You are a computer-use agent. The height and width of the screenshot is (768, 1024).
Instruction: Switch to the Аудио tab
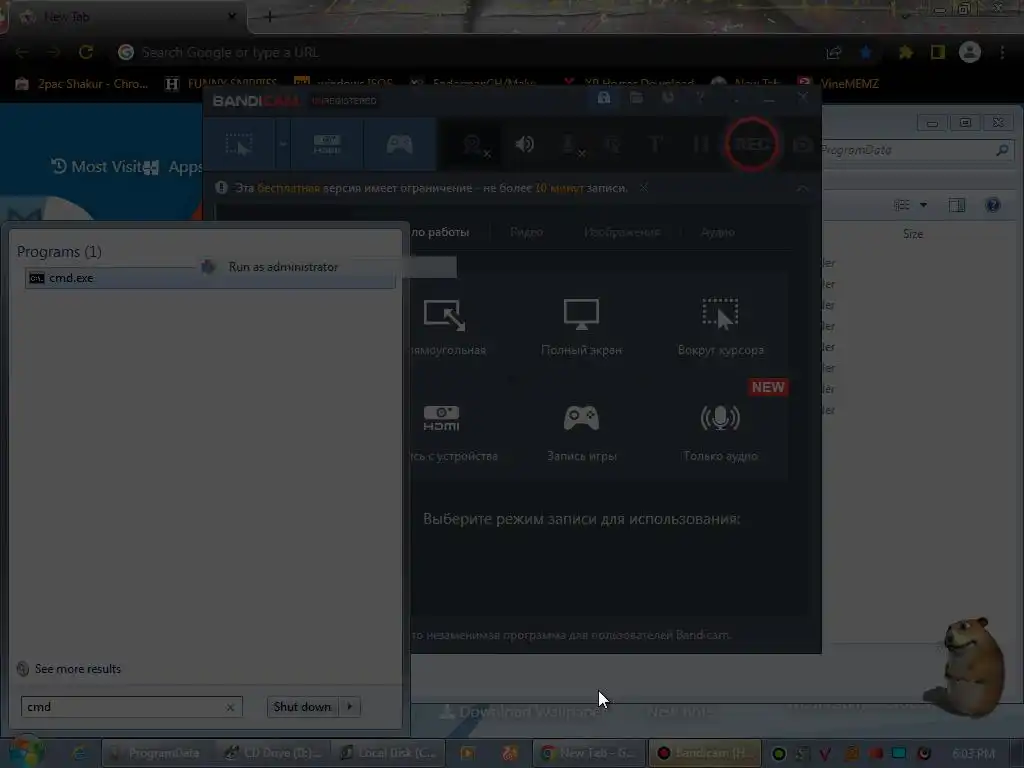(x=718, y=232)
